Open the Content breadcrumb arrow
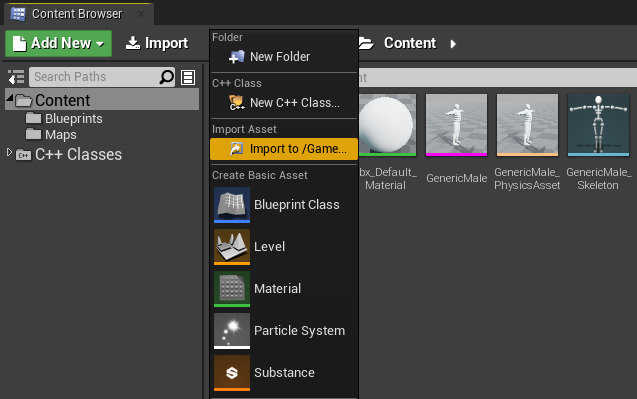The image size is (637, 399). tap(453, 43)
